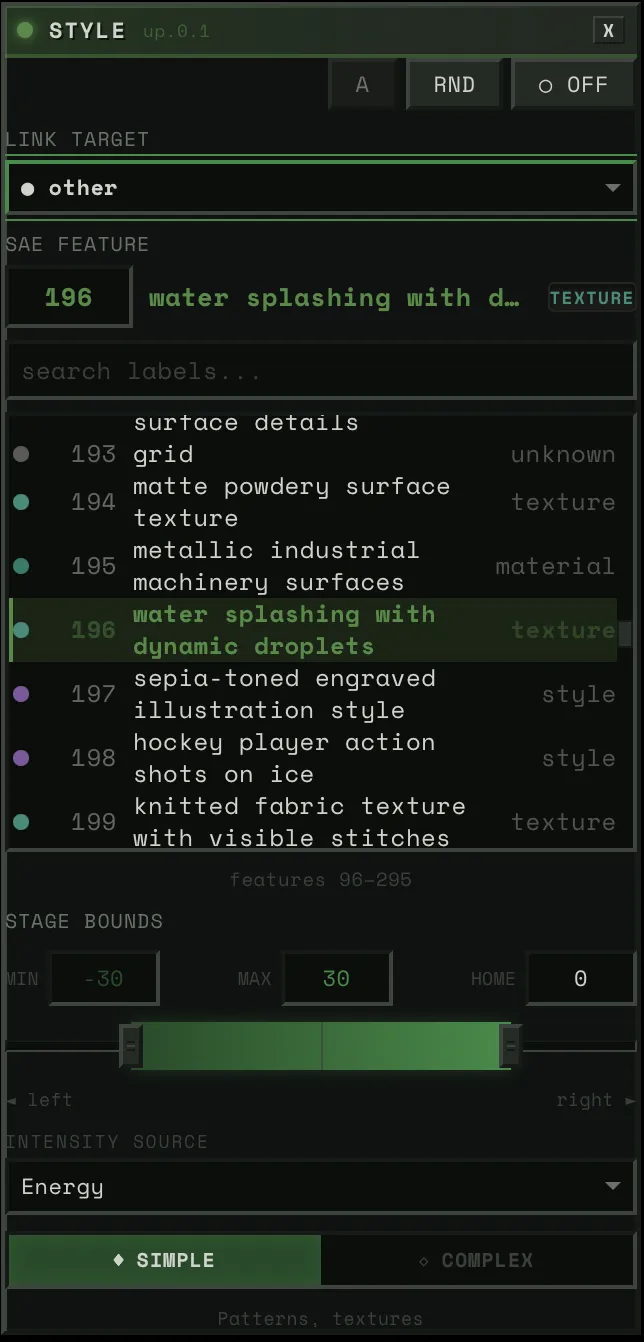
Task: Open the LINK TARGET dropdown showing other
Action: 320,187
